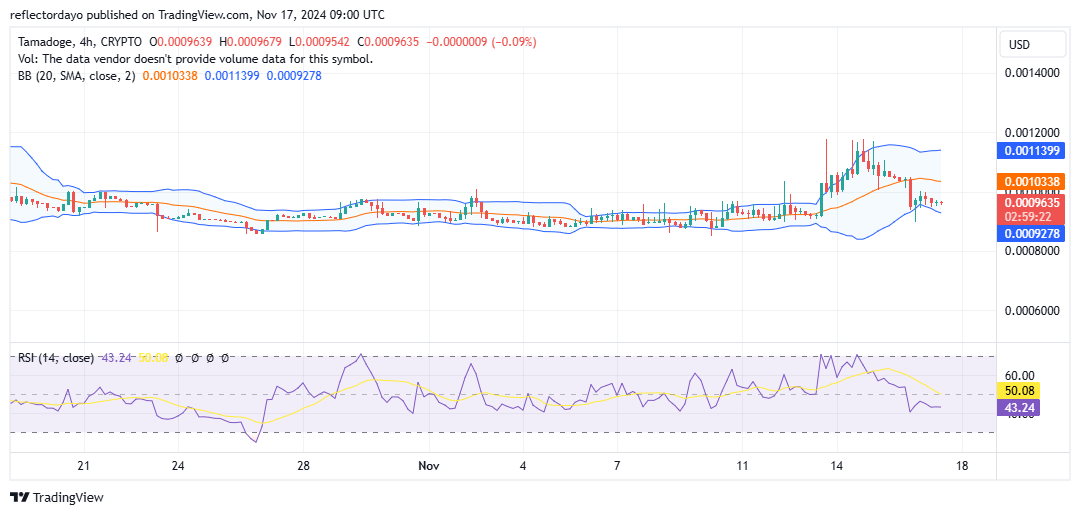The image size is (1080, 515).
Task: Click the RSI average 50.08 in legend
Action: coord(154,358)
